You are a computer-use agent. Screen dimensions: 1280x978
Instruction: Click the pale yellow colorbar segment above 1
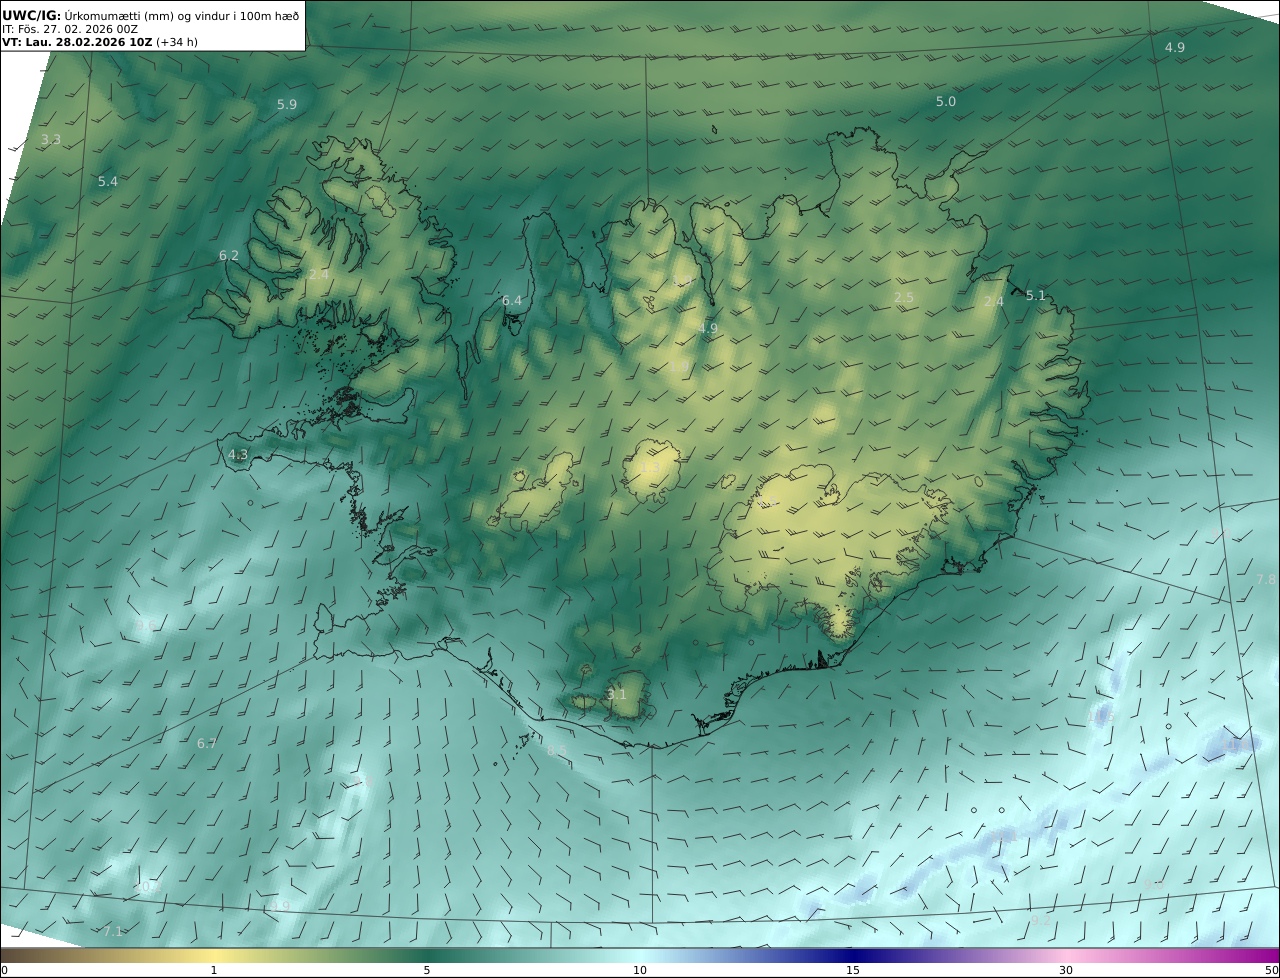pos(214,955)
